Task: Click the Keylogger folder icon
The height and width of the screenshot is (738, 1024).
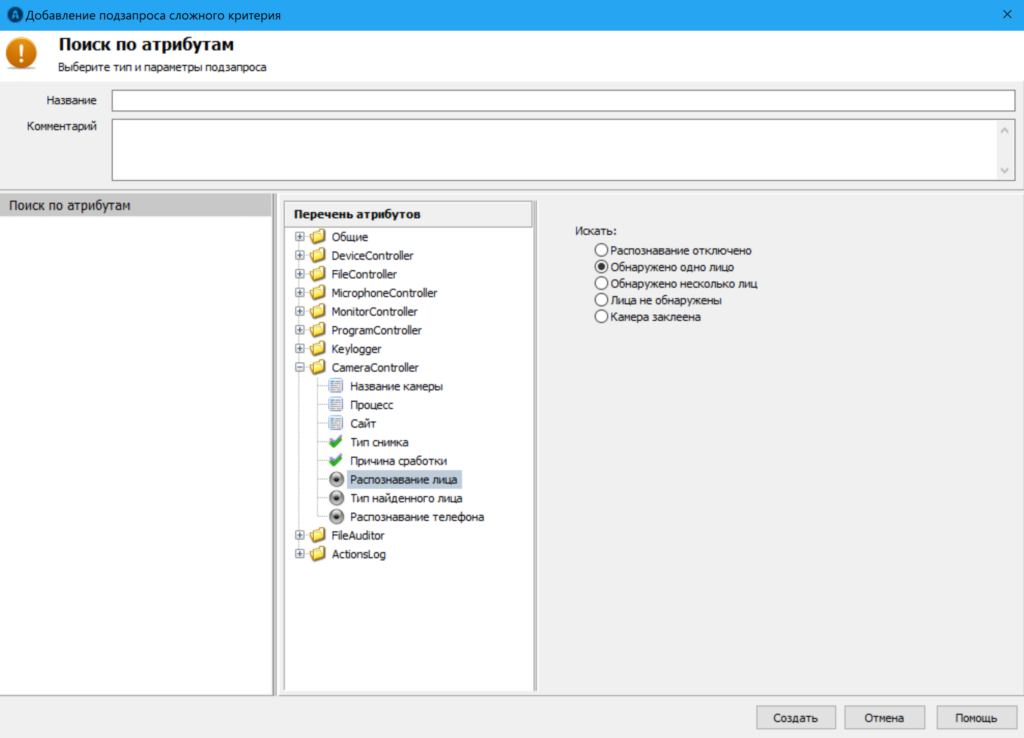Action: coord(318,349)
